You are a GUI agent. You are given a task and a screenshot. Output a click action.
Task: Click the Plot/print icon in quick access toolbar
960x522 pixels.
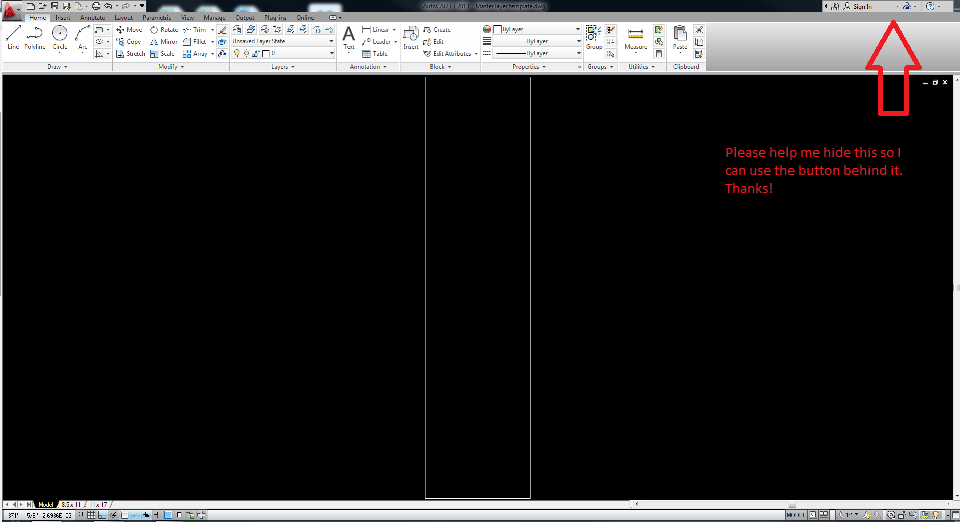[96, 6]
